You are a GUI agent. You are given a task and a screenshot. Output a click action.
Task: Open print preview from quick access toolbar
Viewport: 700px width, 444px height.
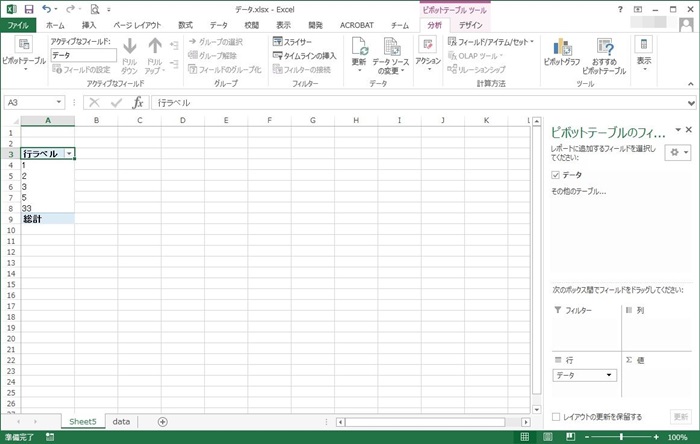point(94,9)
